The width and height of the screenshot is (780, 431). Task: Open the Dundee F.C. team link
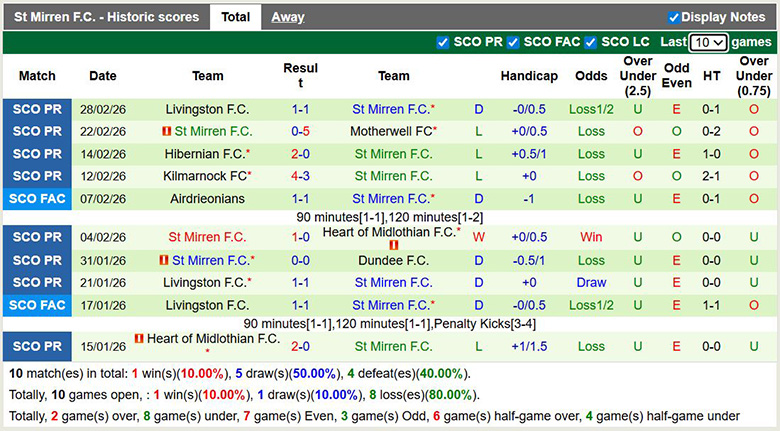[x=393, y=260]
